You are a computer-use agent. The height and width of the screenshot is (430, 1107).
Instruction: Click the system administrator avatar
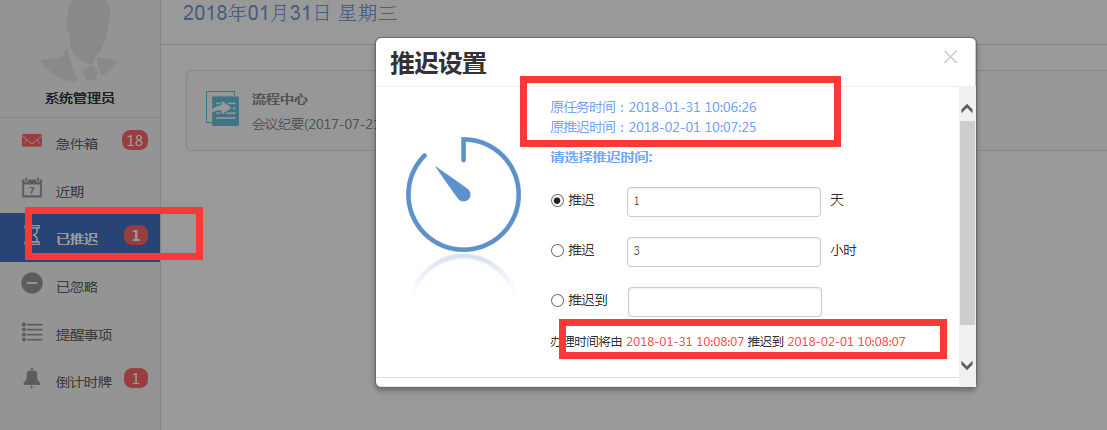coord(78,39)
